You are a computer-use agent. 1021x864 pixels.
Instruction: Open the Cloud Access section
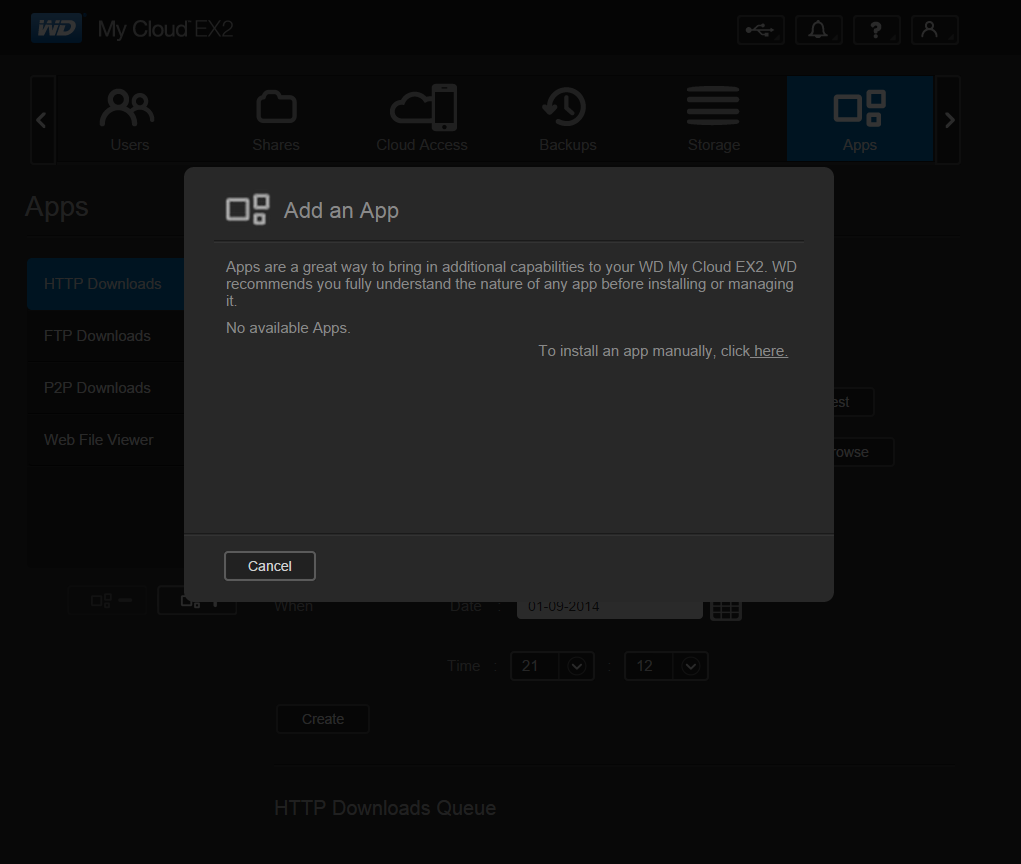coord(422,119)
